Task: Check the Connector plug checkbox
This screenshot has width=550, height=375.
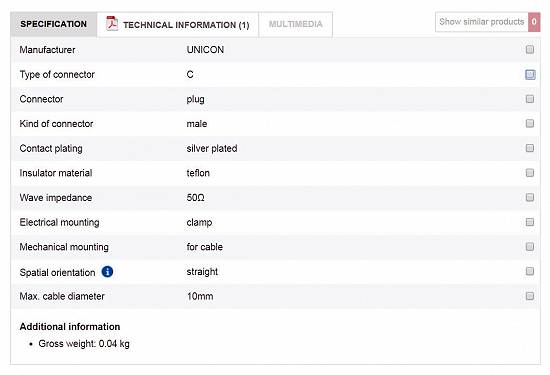Action: click(x=530, y=99)
